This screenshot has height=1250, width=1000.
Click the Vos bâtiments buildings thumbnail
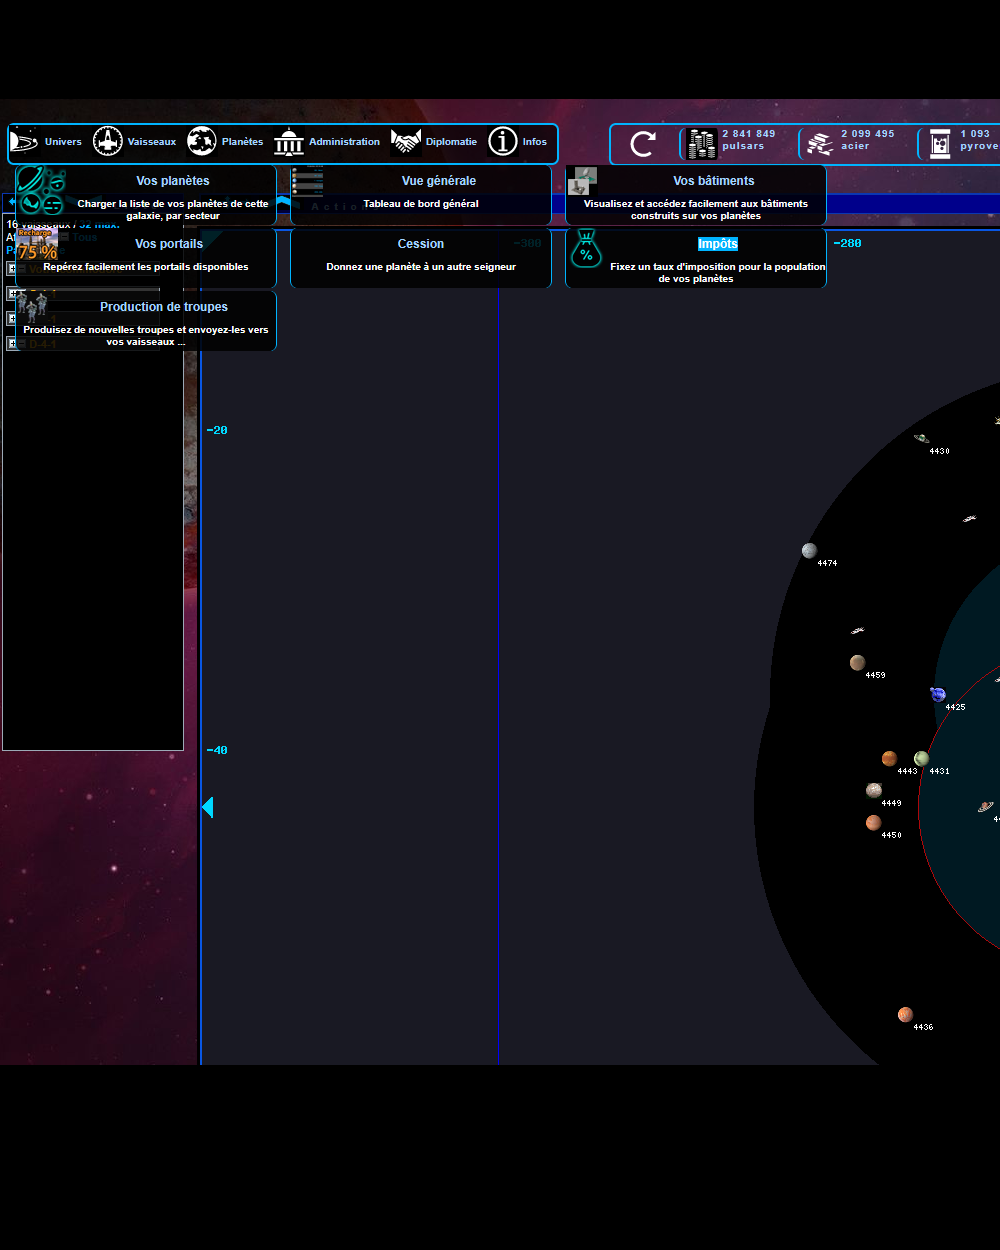pyautogui.click(x=583, y=181)
